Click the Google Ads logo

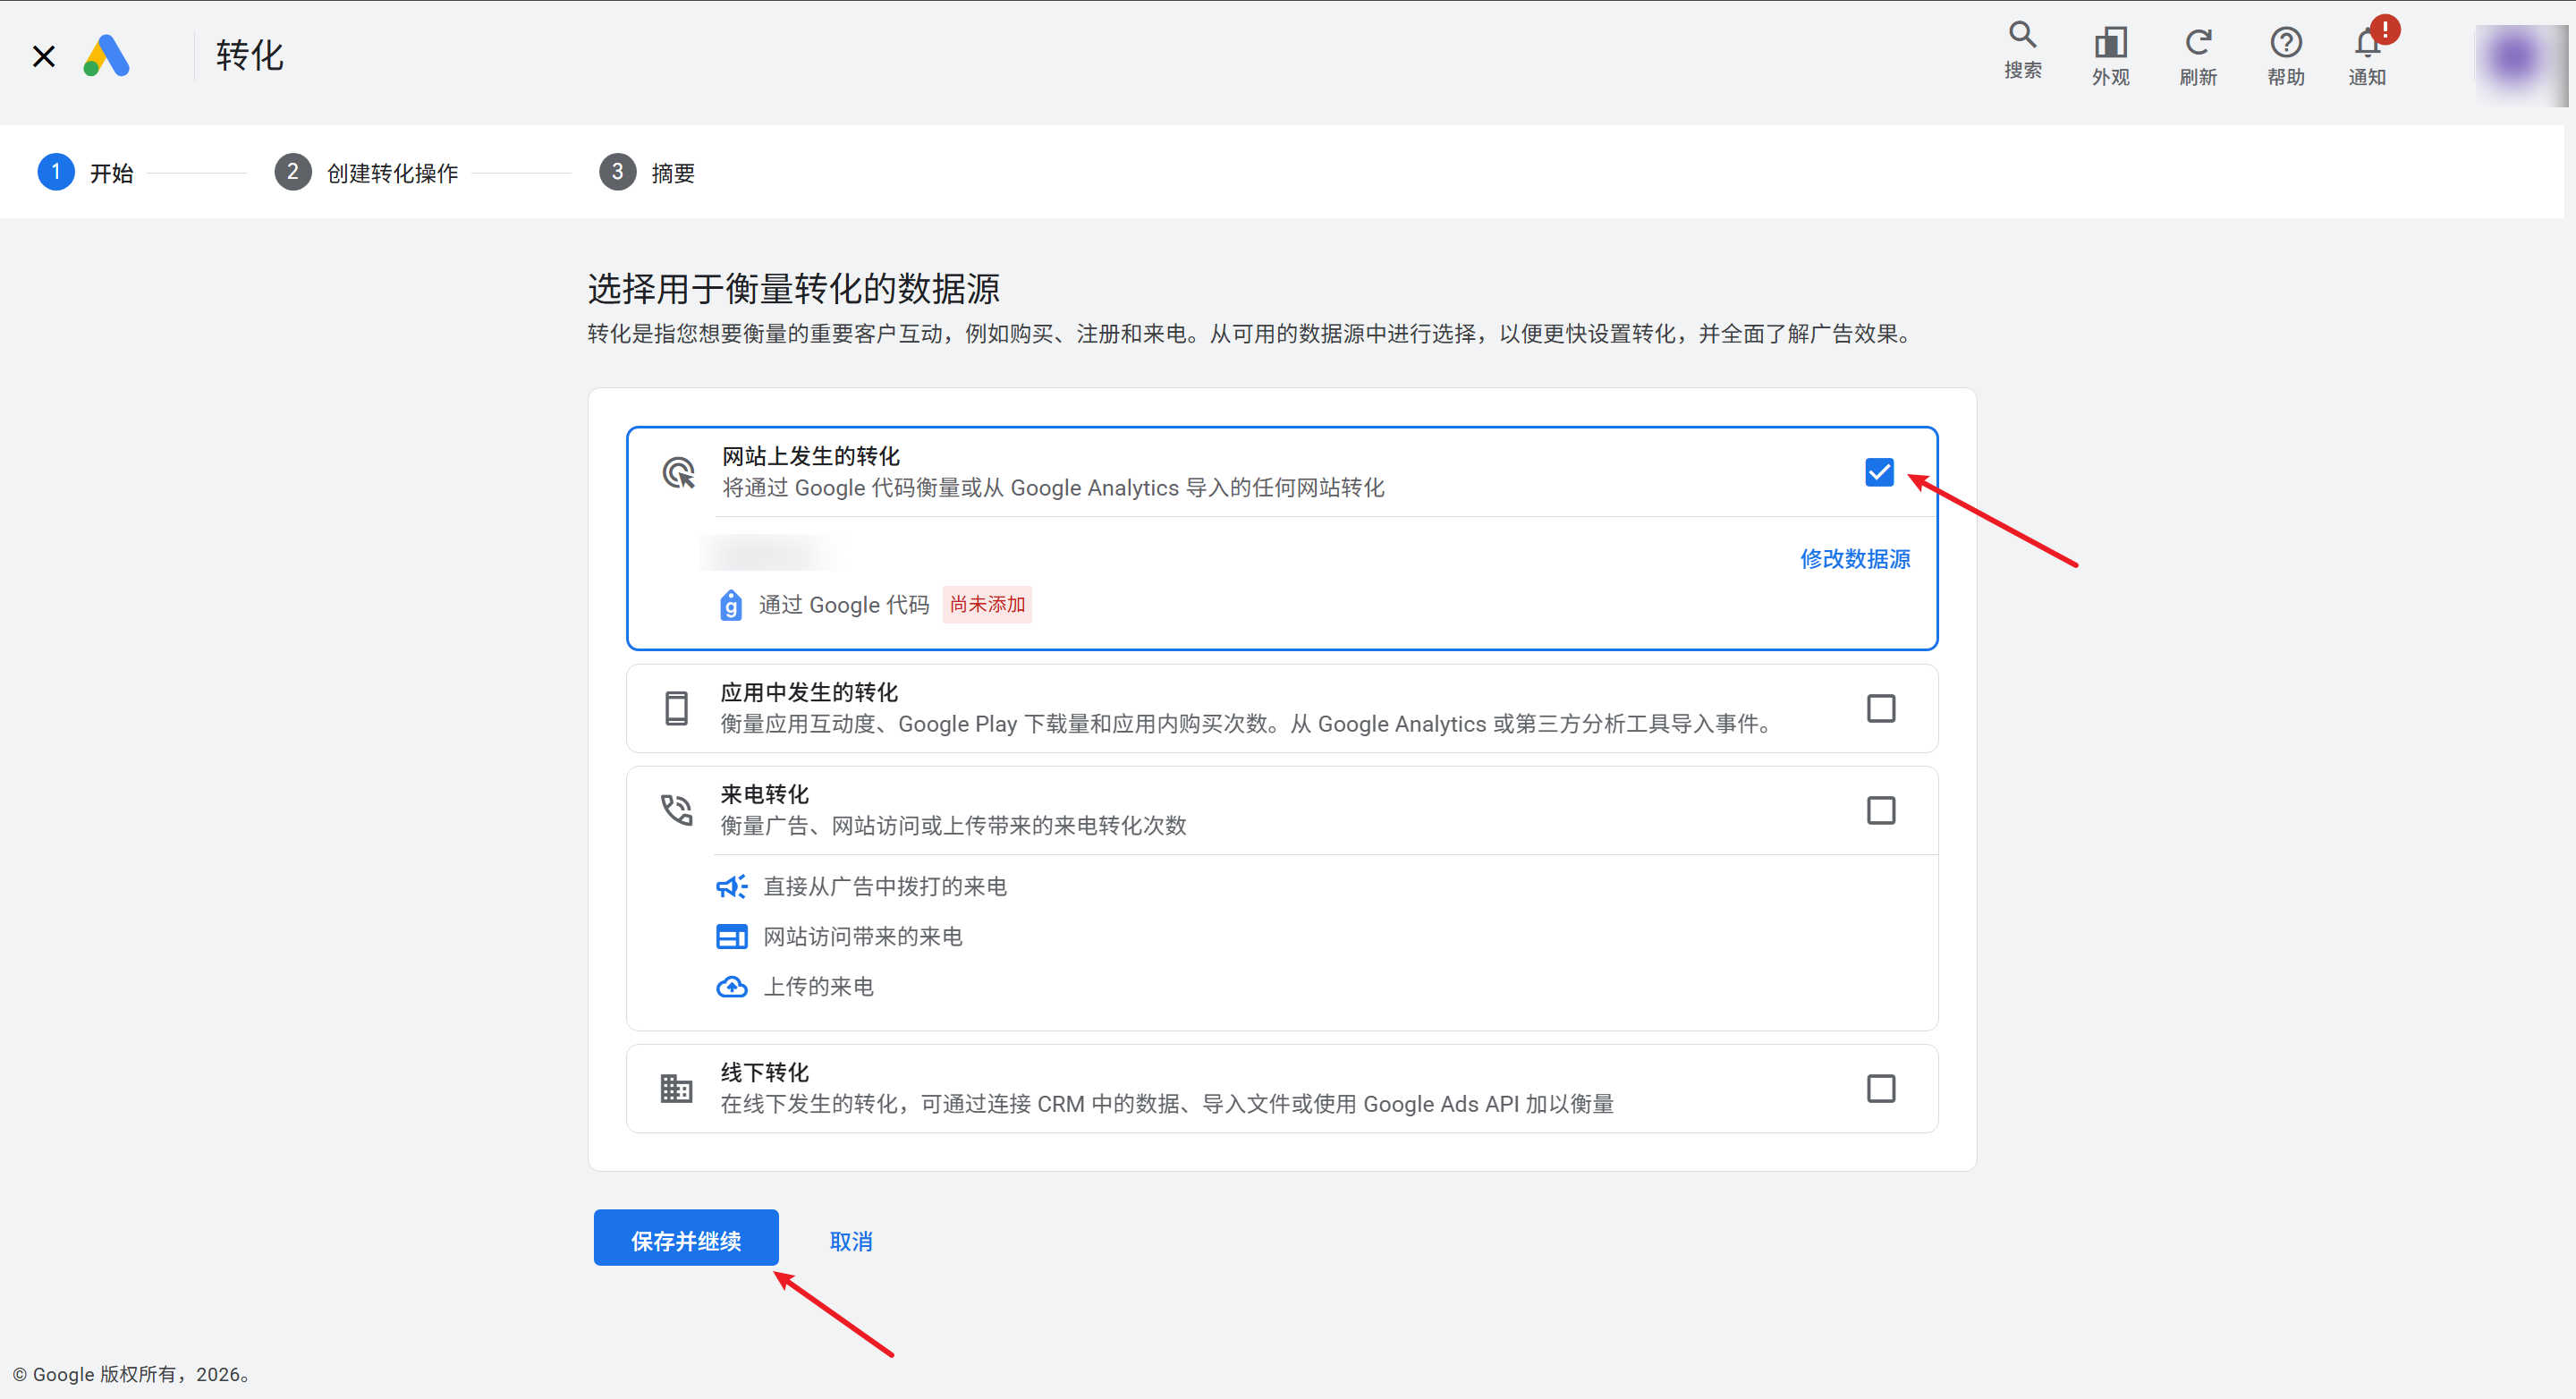pos(106,56)
